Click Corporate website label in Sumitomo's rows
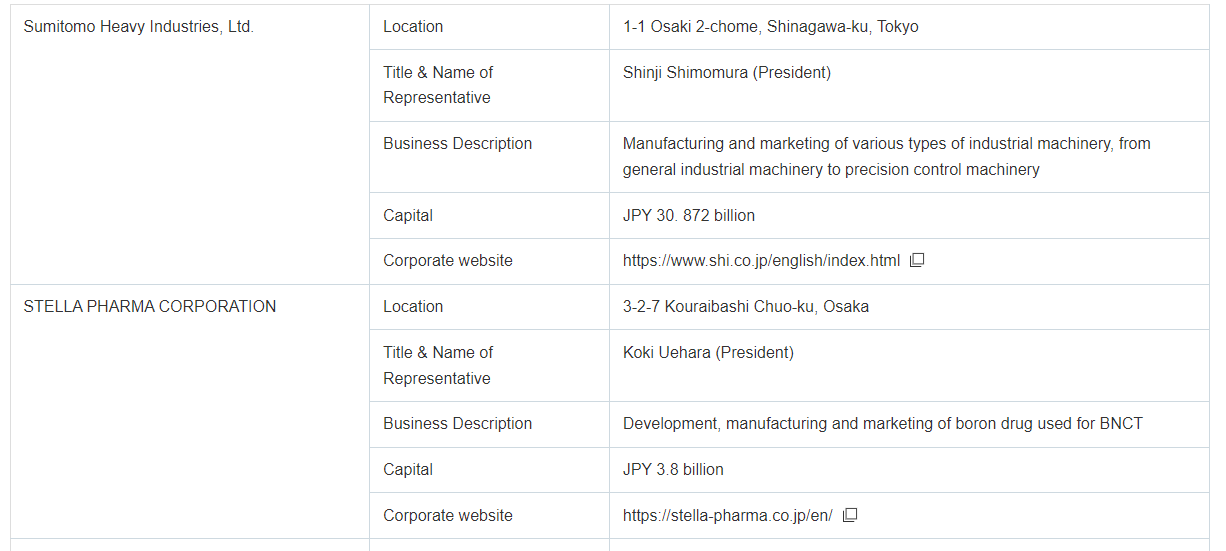This screenshot has width=1226, height=551. click(448, 261)
